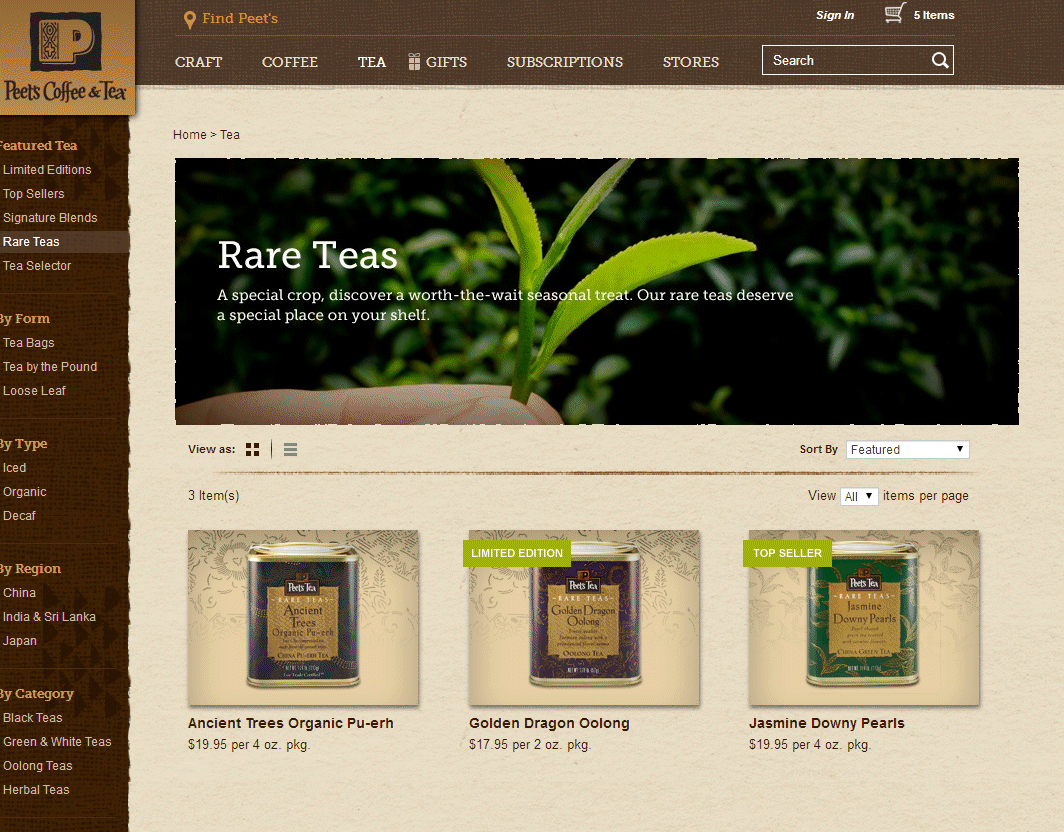Screen dimensions: 1064x832
Task: Open the items per page dropdown
Action: click(x=859, y=496)
